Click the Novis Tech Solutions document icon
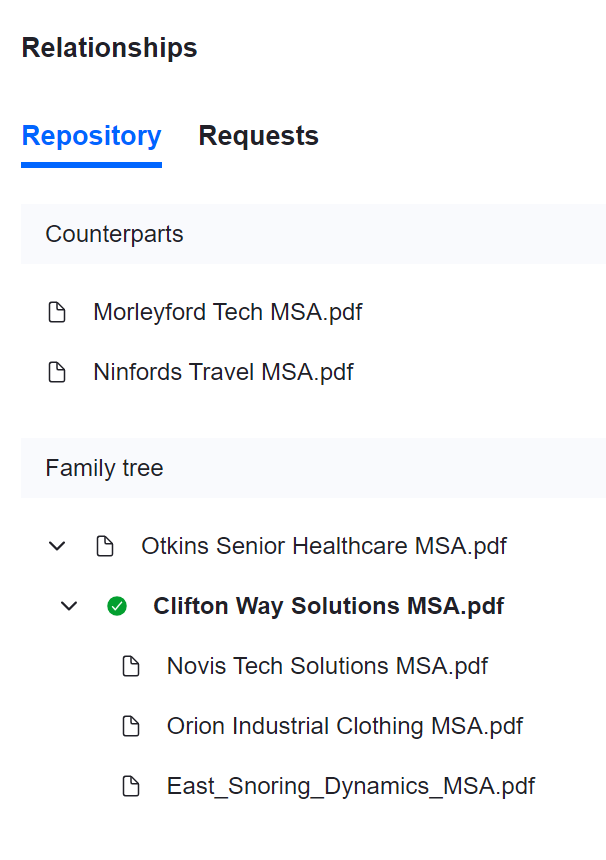This screenshot has height=860, width=606. [x=131, y=666]
